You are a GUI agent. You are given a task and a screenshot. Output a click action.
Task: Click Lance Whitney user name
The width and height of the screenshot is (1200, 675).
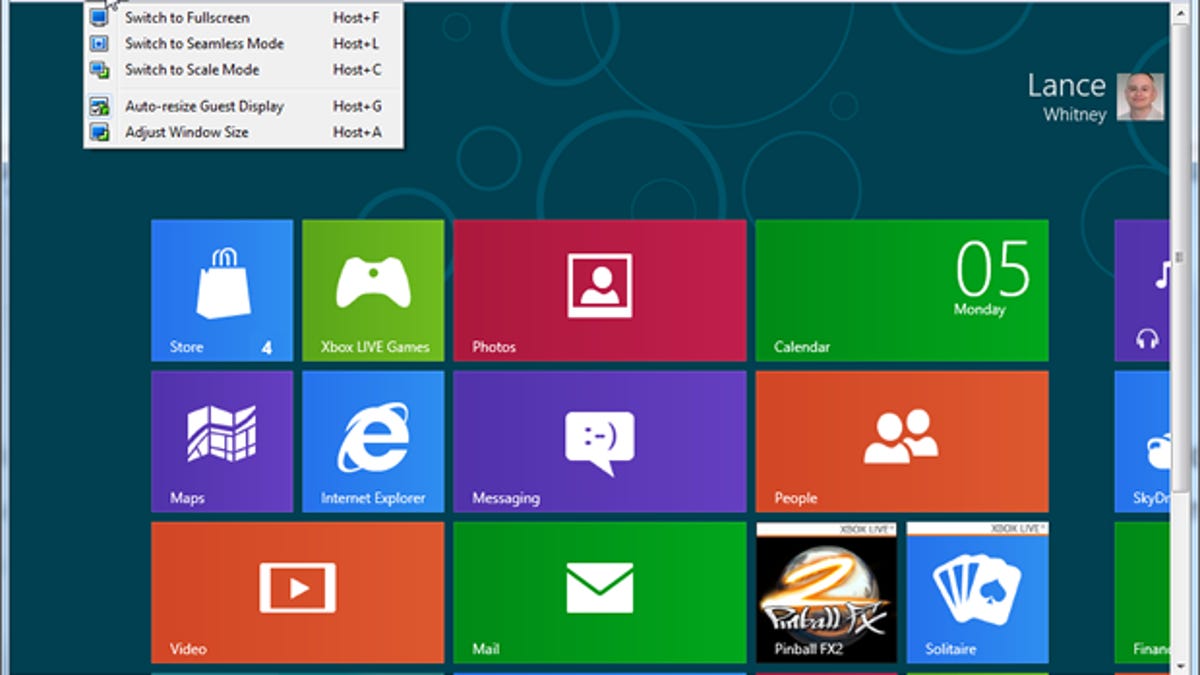point(1066,96)
